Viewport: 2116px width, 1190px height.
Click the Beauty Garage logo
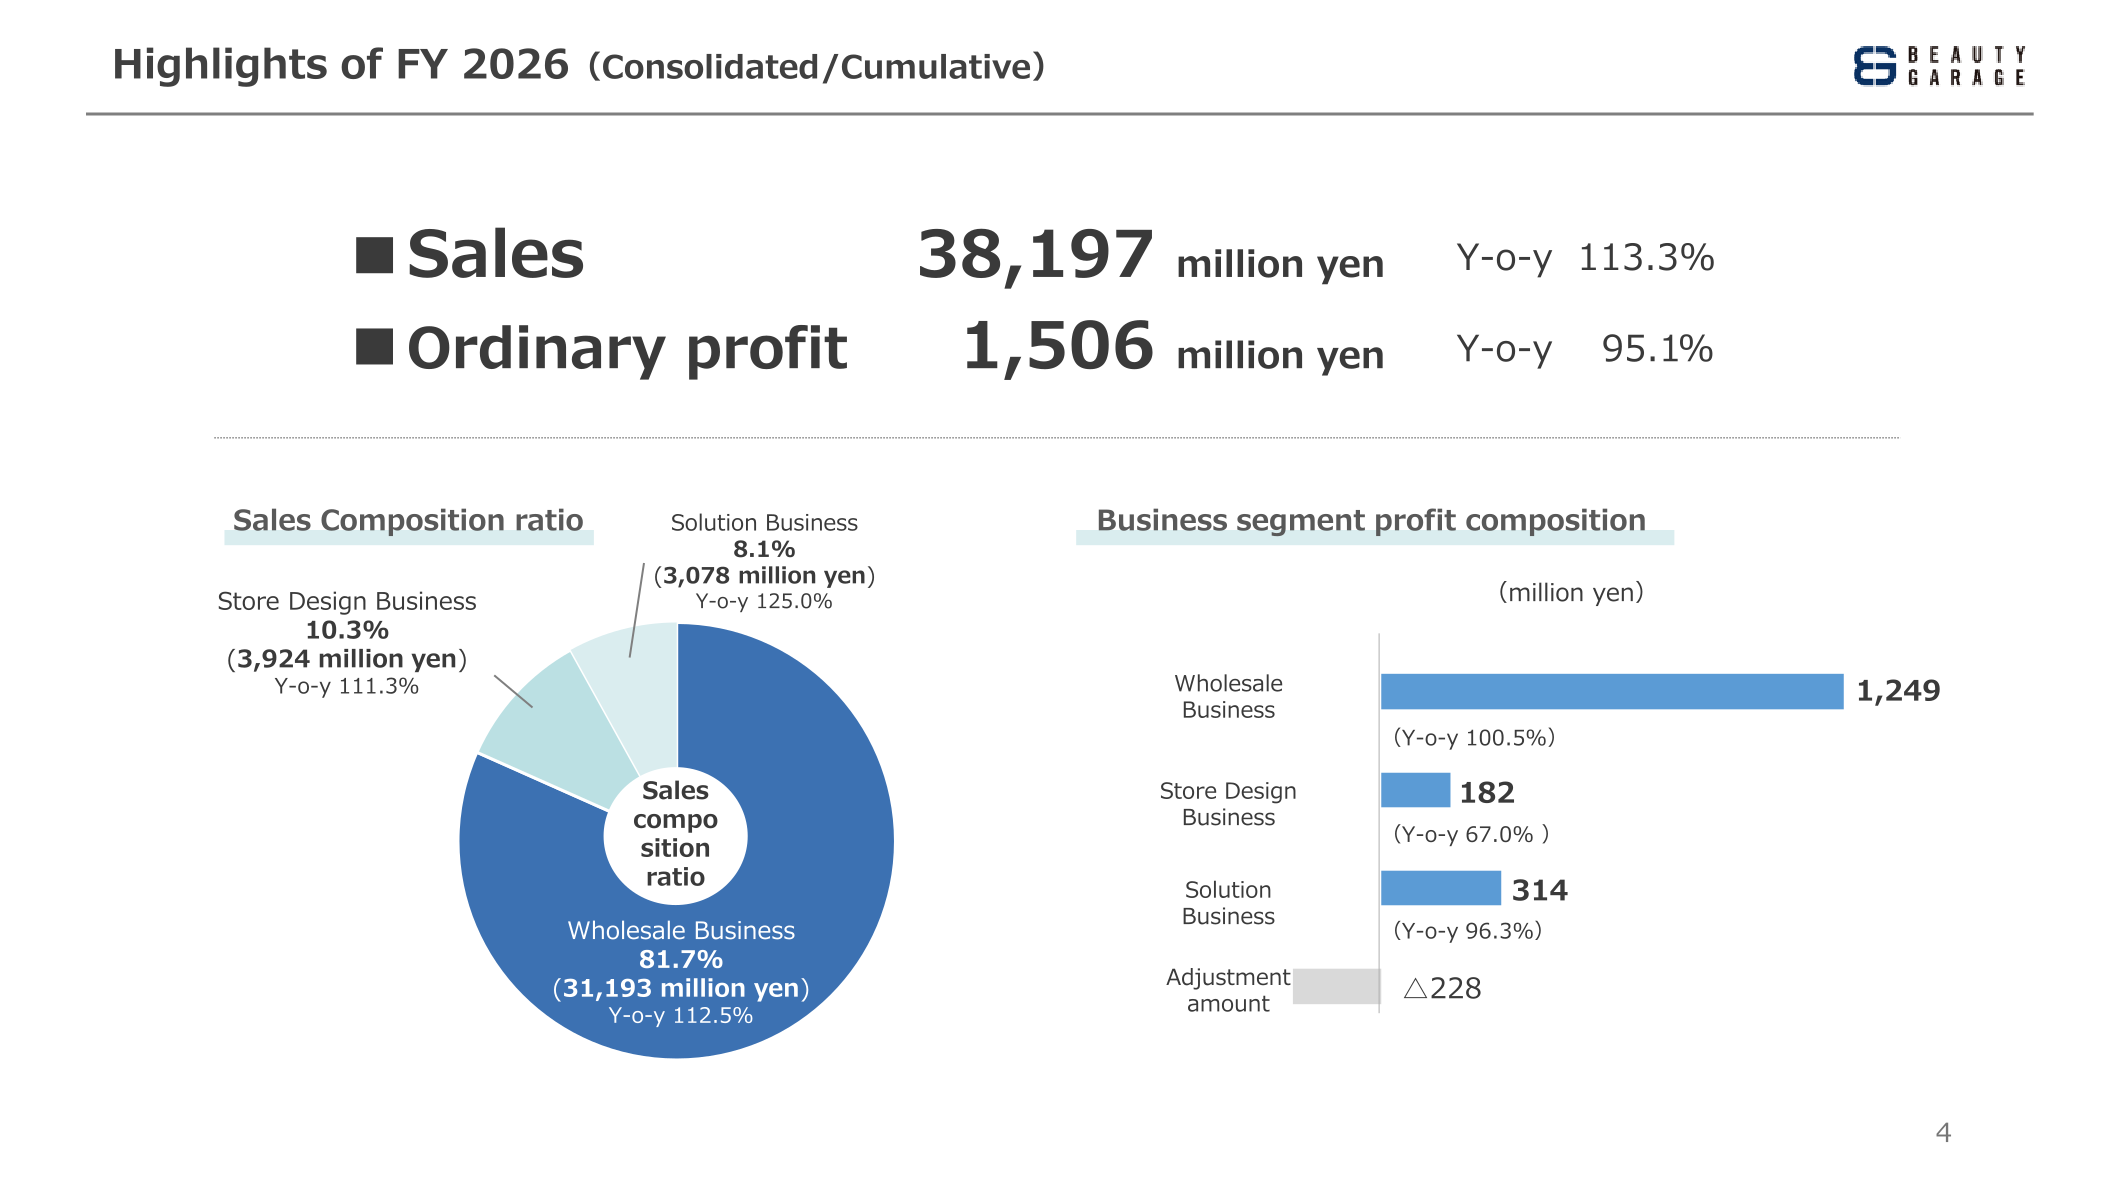point(1939,66)
